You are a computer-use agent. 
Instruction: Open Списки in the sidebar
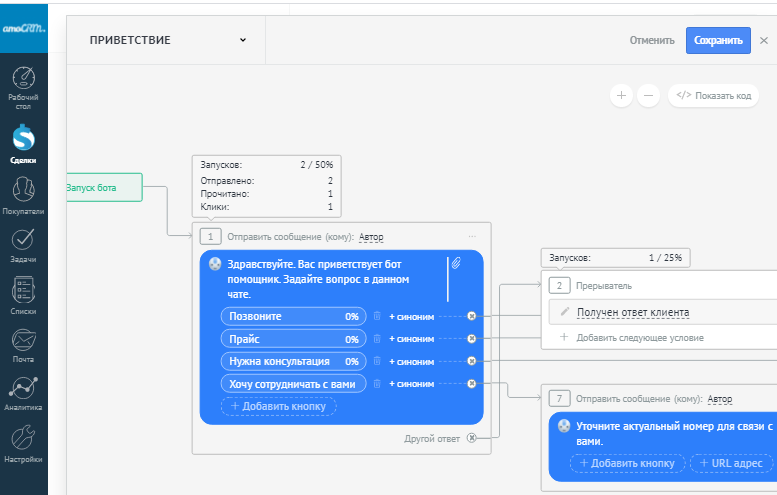[23, 293]
